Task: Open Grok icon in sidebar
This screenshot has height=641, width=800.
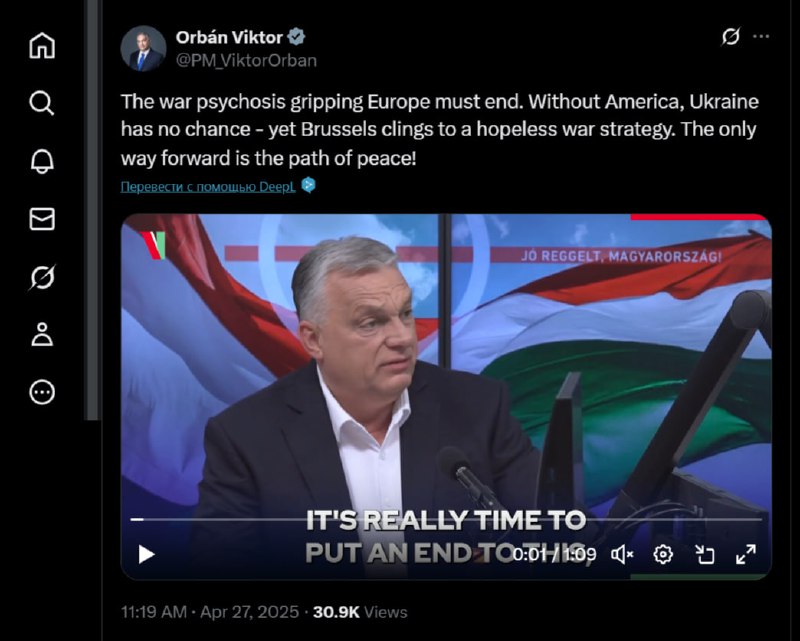Action: [x=42, y=277]
